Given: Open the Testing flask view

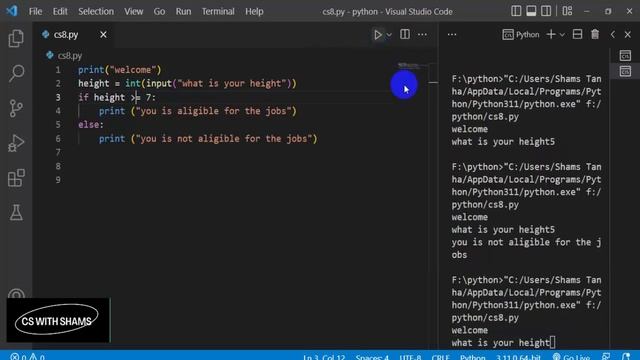Looking at the screenshot, I should [16, 213].
